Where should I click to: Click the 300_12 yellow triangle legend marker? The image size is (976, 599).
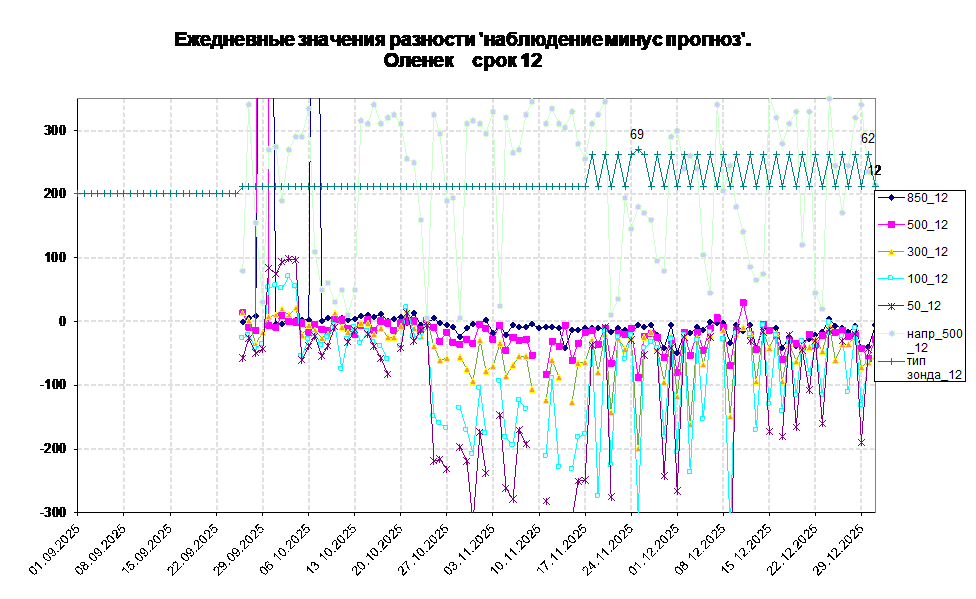point(891,252)
